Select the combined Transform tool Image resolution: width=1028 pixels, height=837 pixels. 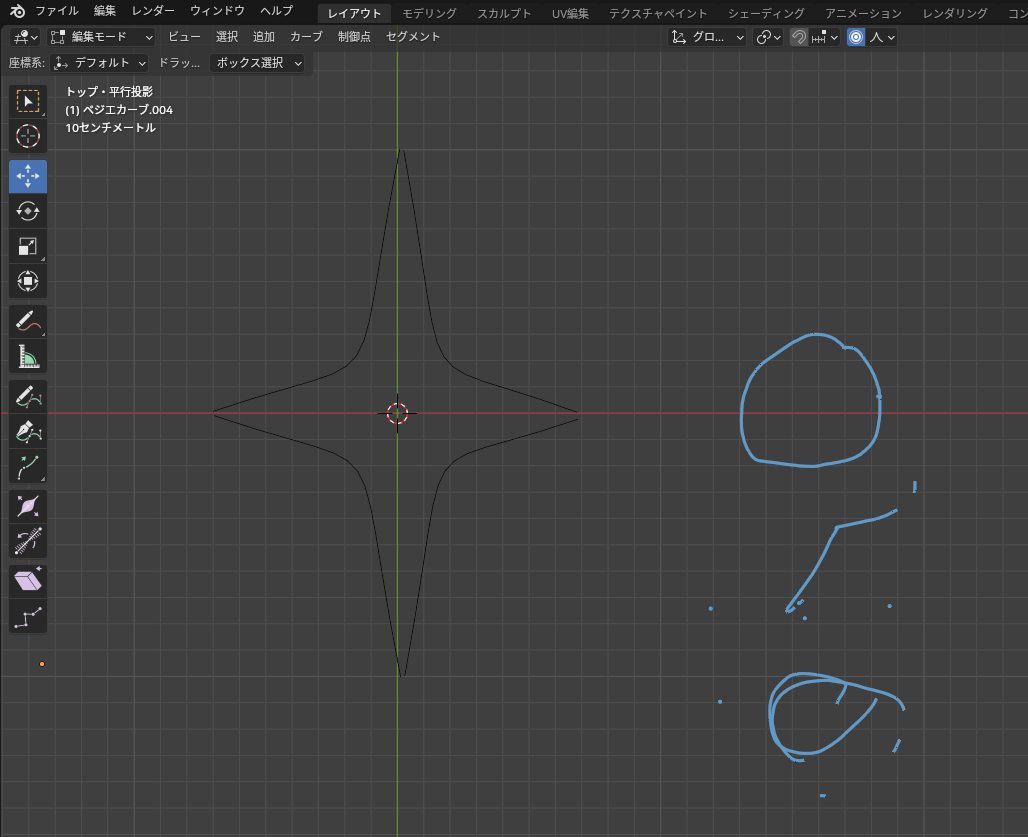(x=28, y=281)
